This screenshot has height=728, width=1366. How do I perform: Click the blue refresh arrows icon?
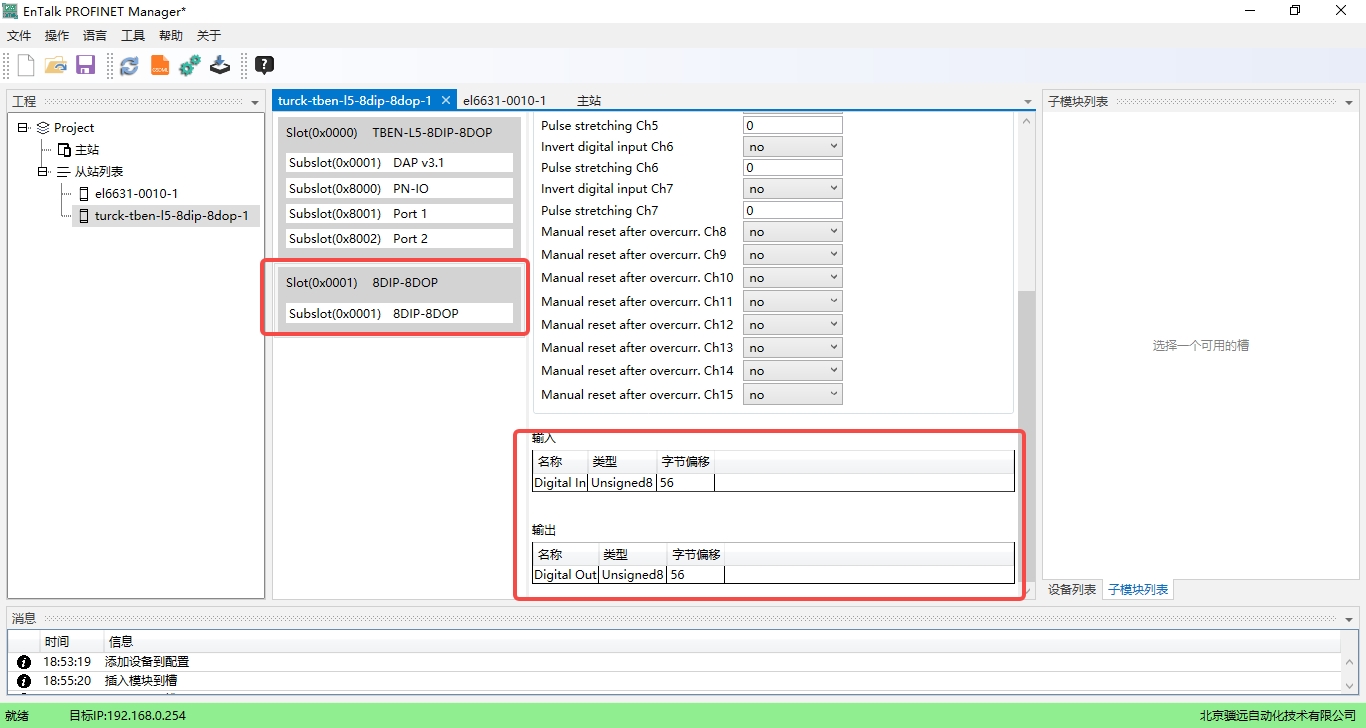click(x=129, y=66)
